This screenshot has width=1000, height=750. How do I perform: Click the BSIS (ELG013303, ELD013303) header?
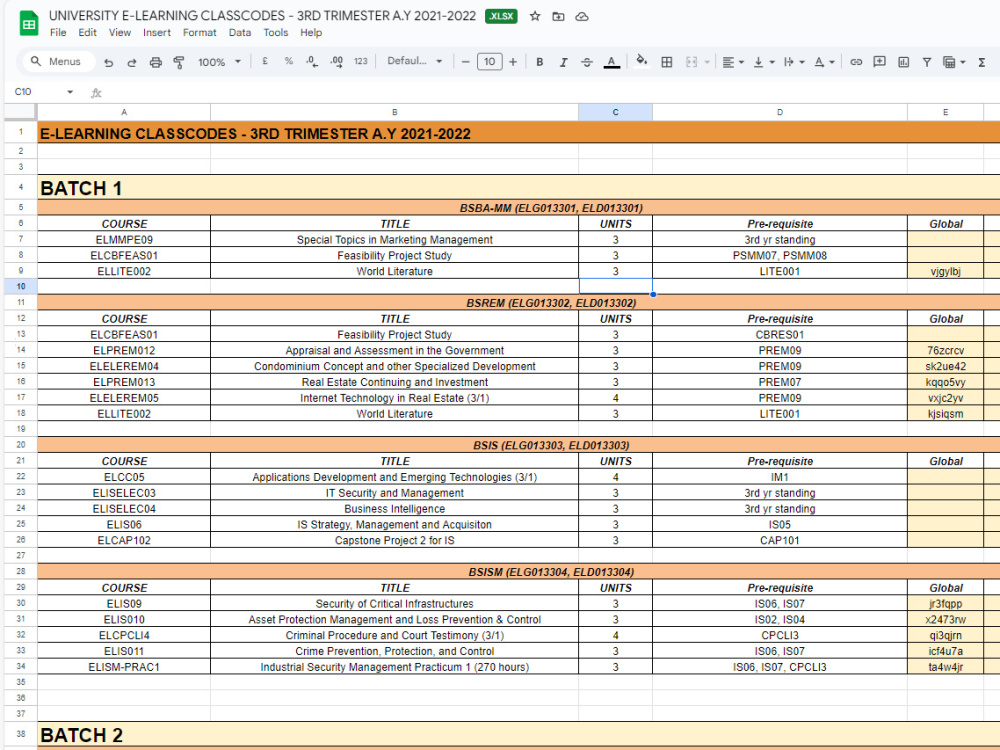[551, 445]
